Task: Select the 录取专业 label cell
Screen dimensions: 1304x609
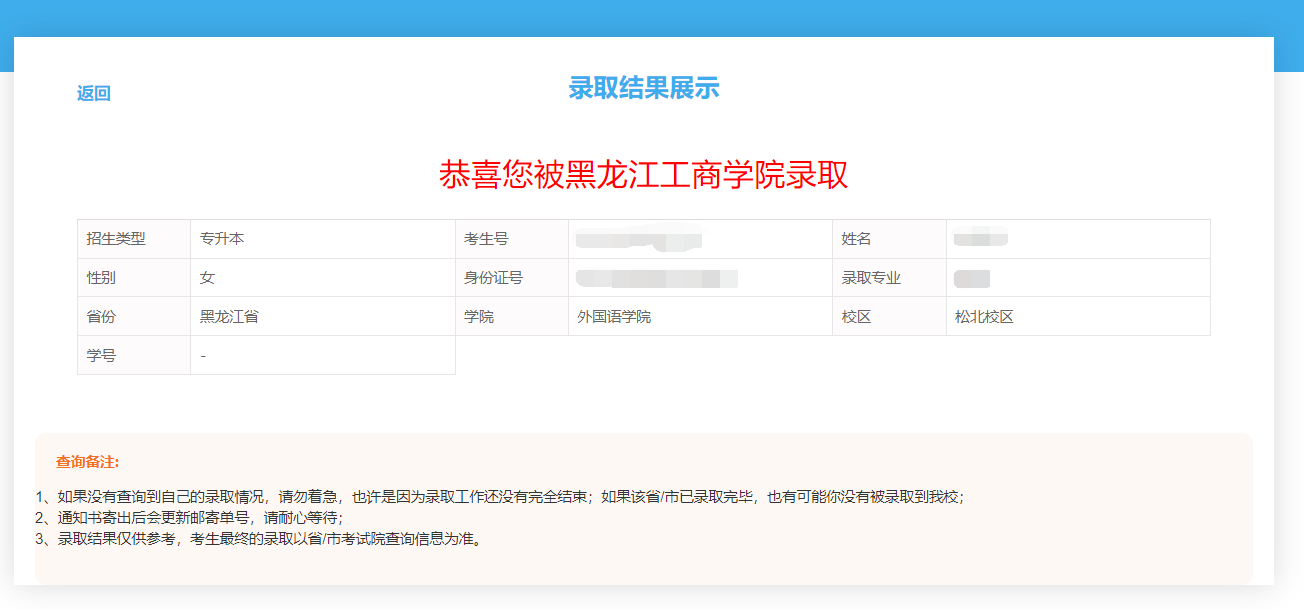Action: 890,278
